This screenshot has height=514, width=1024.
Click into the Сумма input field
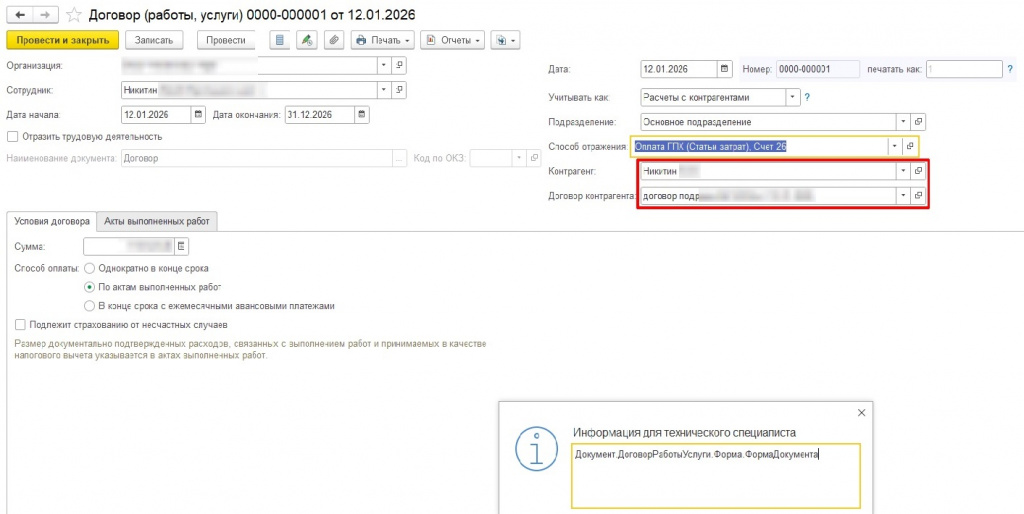129,246
